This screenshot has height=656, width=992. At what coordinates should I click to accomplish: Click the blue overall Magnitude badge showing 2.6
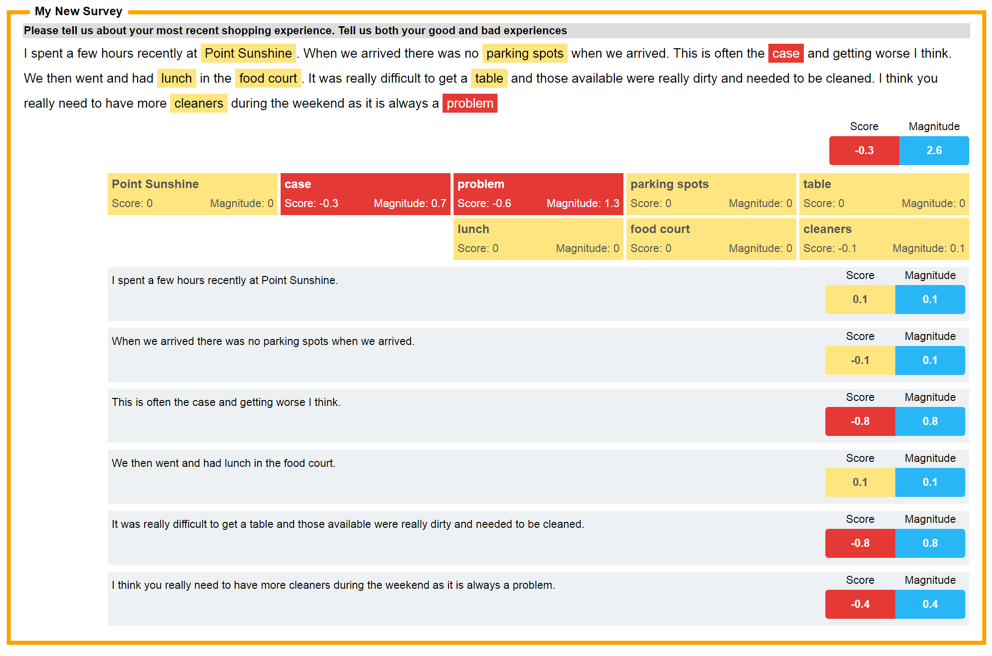[x=934, y=150]
